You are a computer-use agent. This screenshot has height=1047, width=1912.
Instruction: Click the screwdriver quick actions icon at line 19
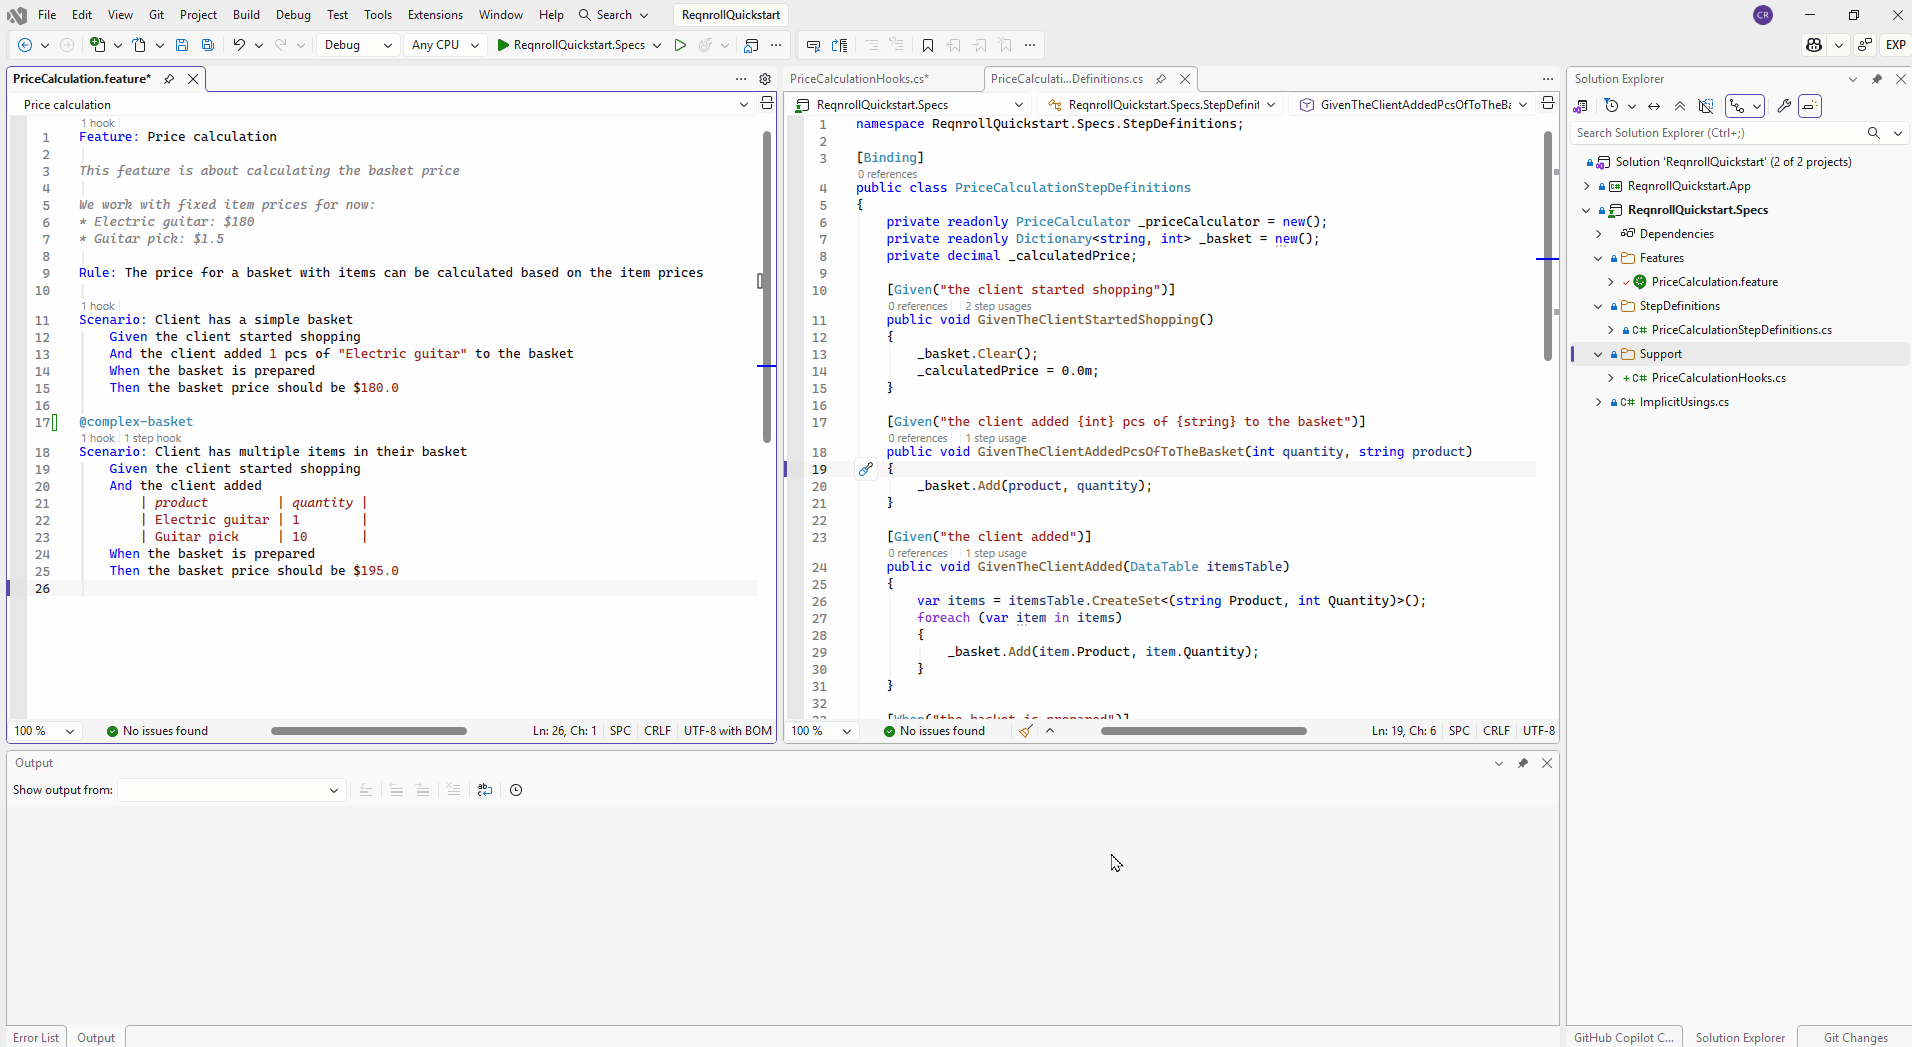point(866,469)
